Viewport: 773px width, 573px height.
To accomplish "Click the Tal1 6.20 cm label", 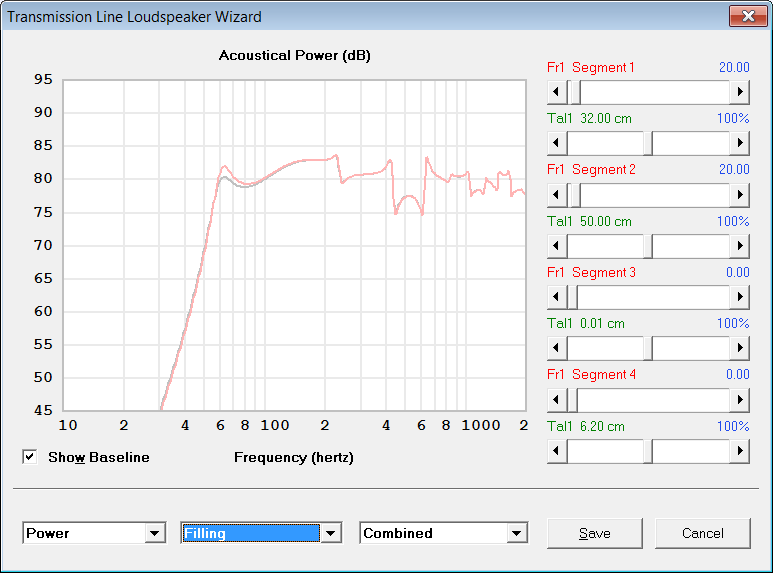I will (586, 427).
